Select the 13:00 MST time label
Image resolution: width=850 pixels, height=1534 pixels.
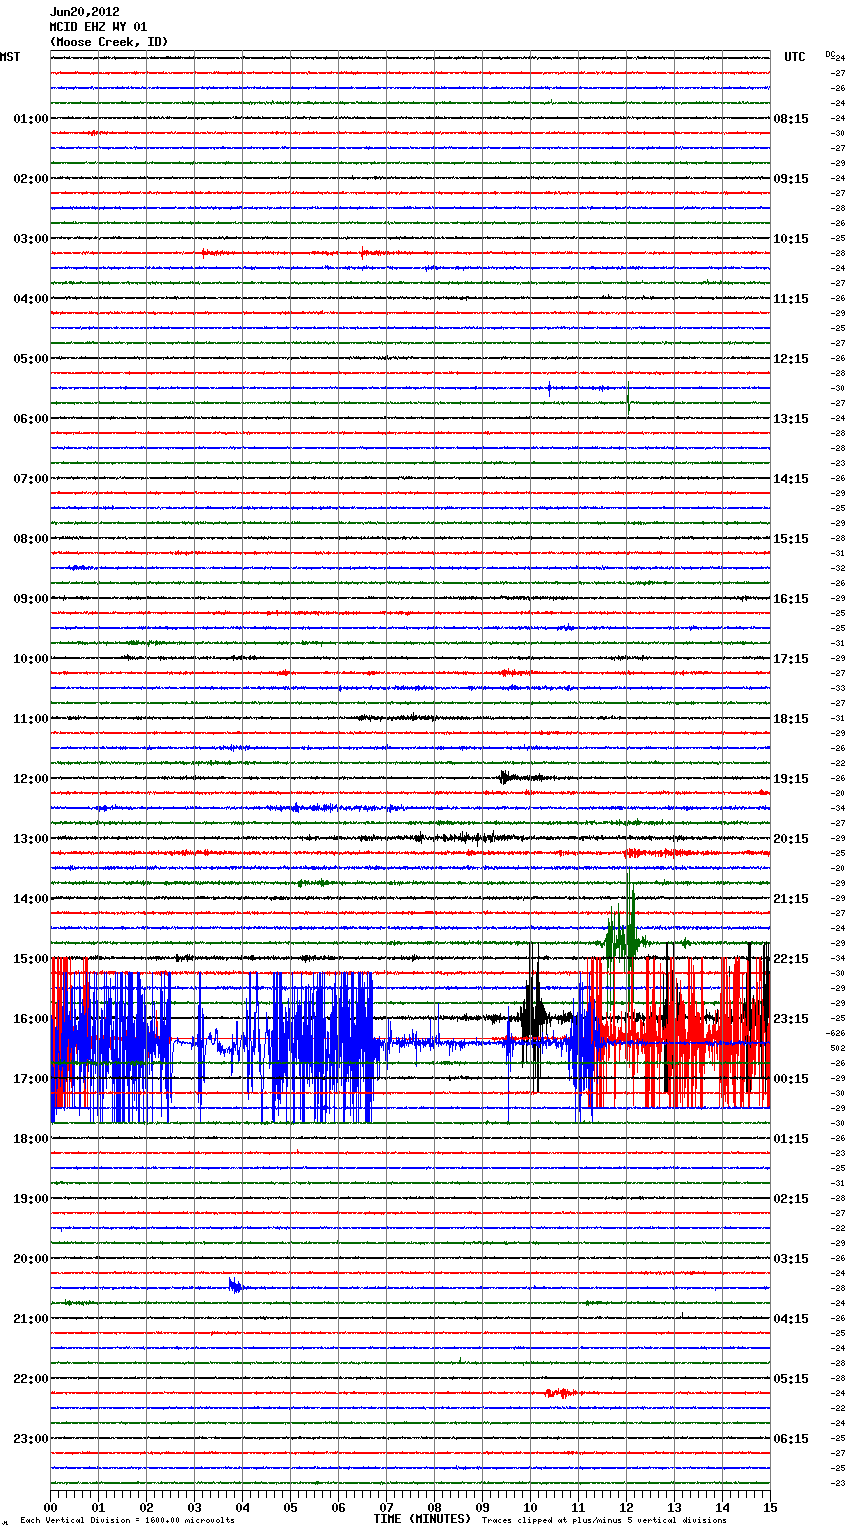31,839
